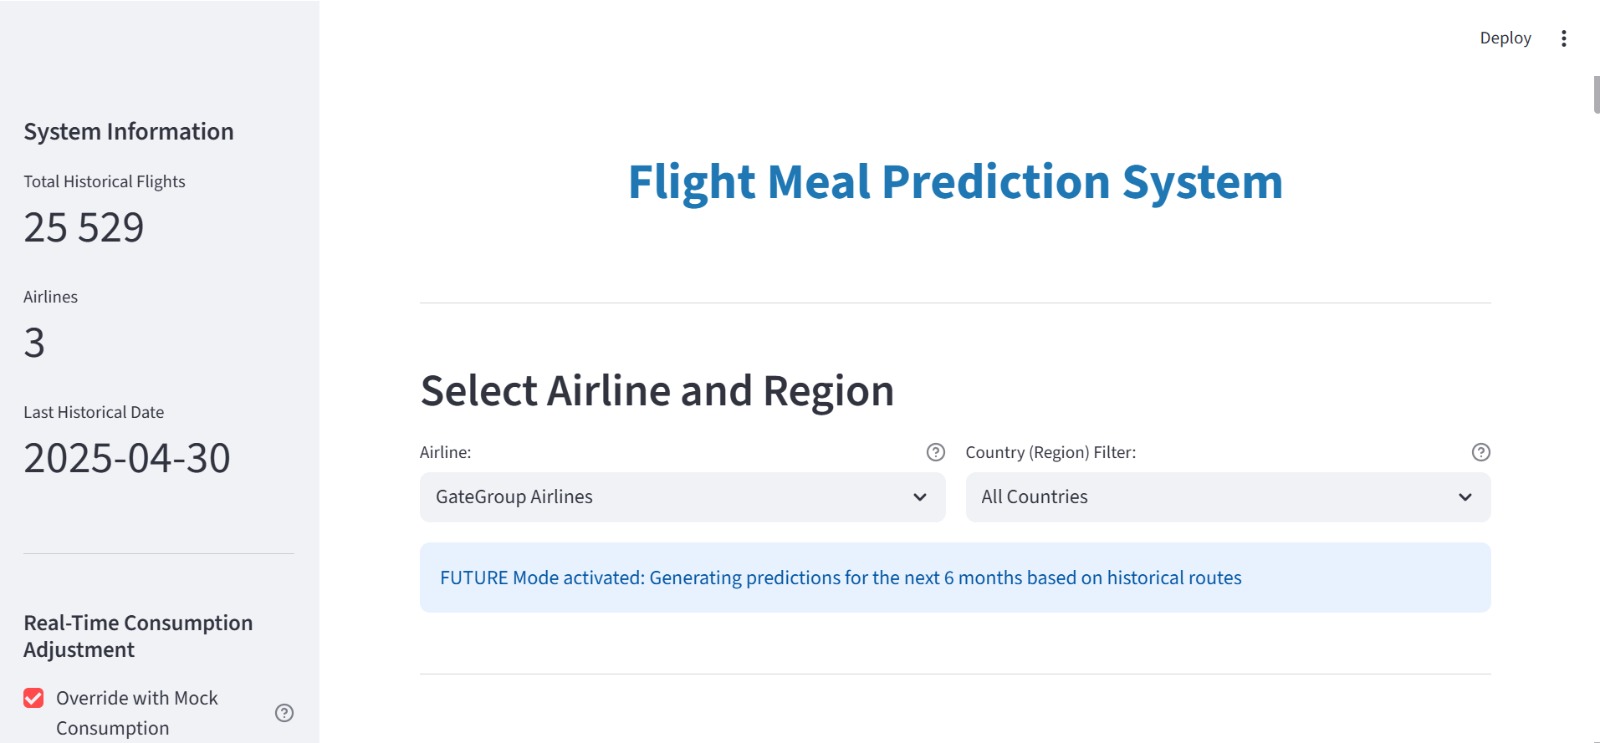
Task: Click the Country (Region) Filter help icon
Action: [1481, 452]
